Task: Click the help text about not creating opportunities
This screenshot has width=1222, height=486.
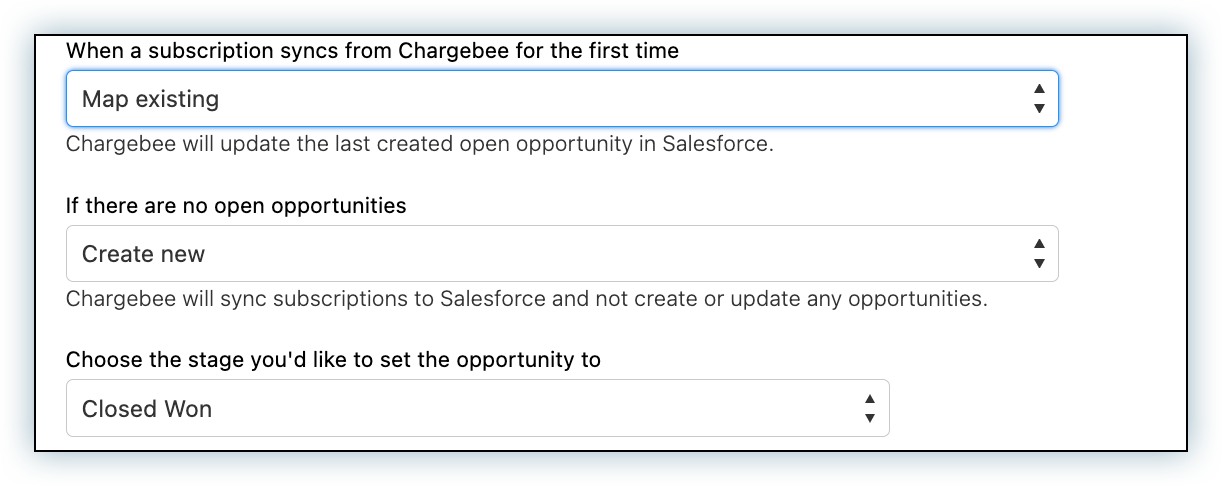Action: pyautogui.click(x=526, y=298)
